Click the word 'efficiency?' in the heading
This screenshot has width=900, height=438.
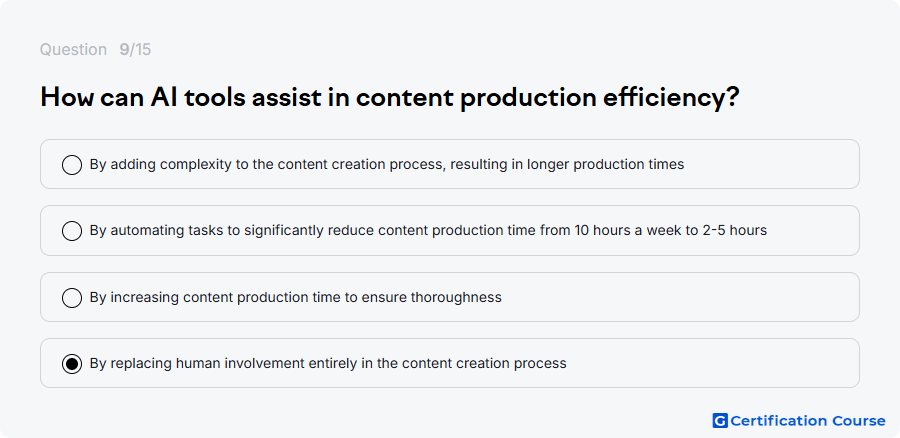click(x=671, y=98)
